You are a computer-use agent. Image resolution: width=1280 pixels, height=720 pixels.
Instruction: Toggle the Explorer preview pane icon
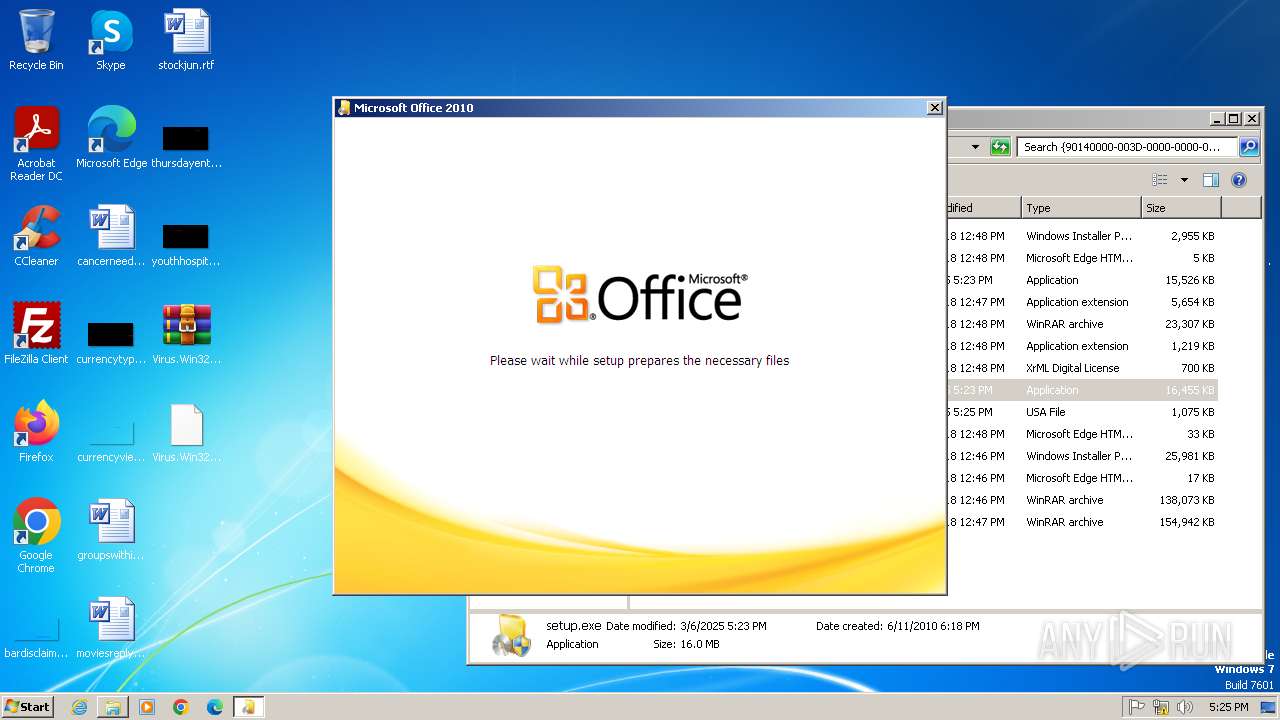point(1211,180)
